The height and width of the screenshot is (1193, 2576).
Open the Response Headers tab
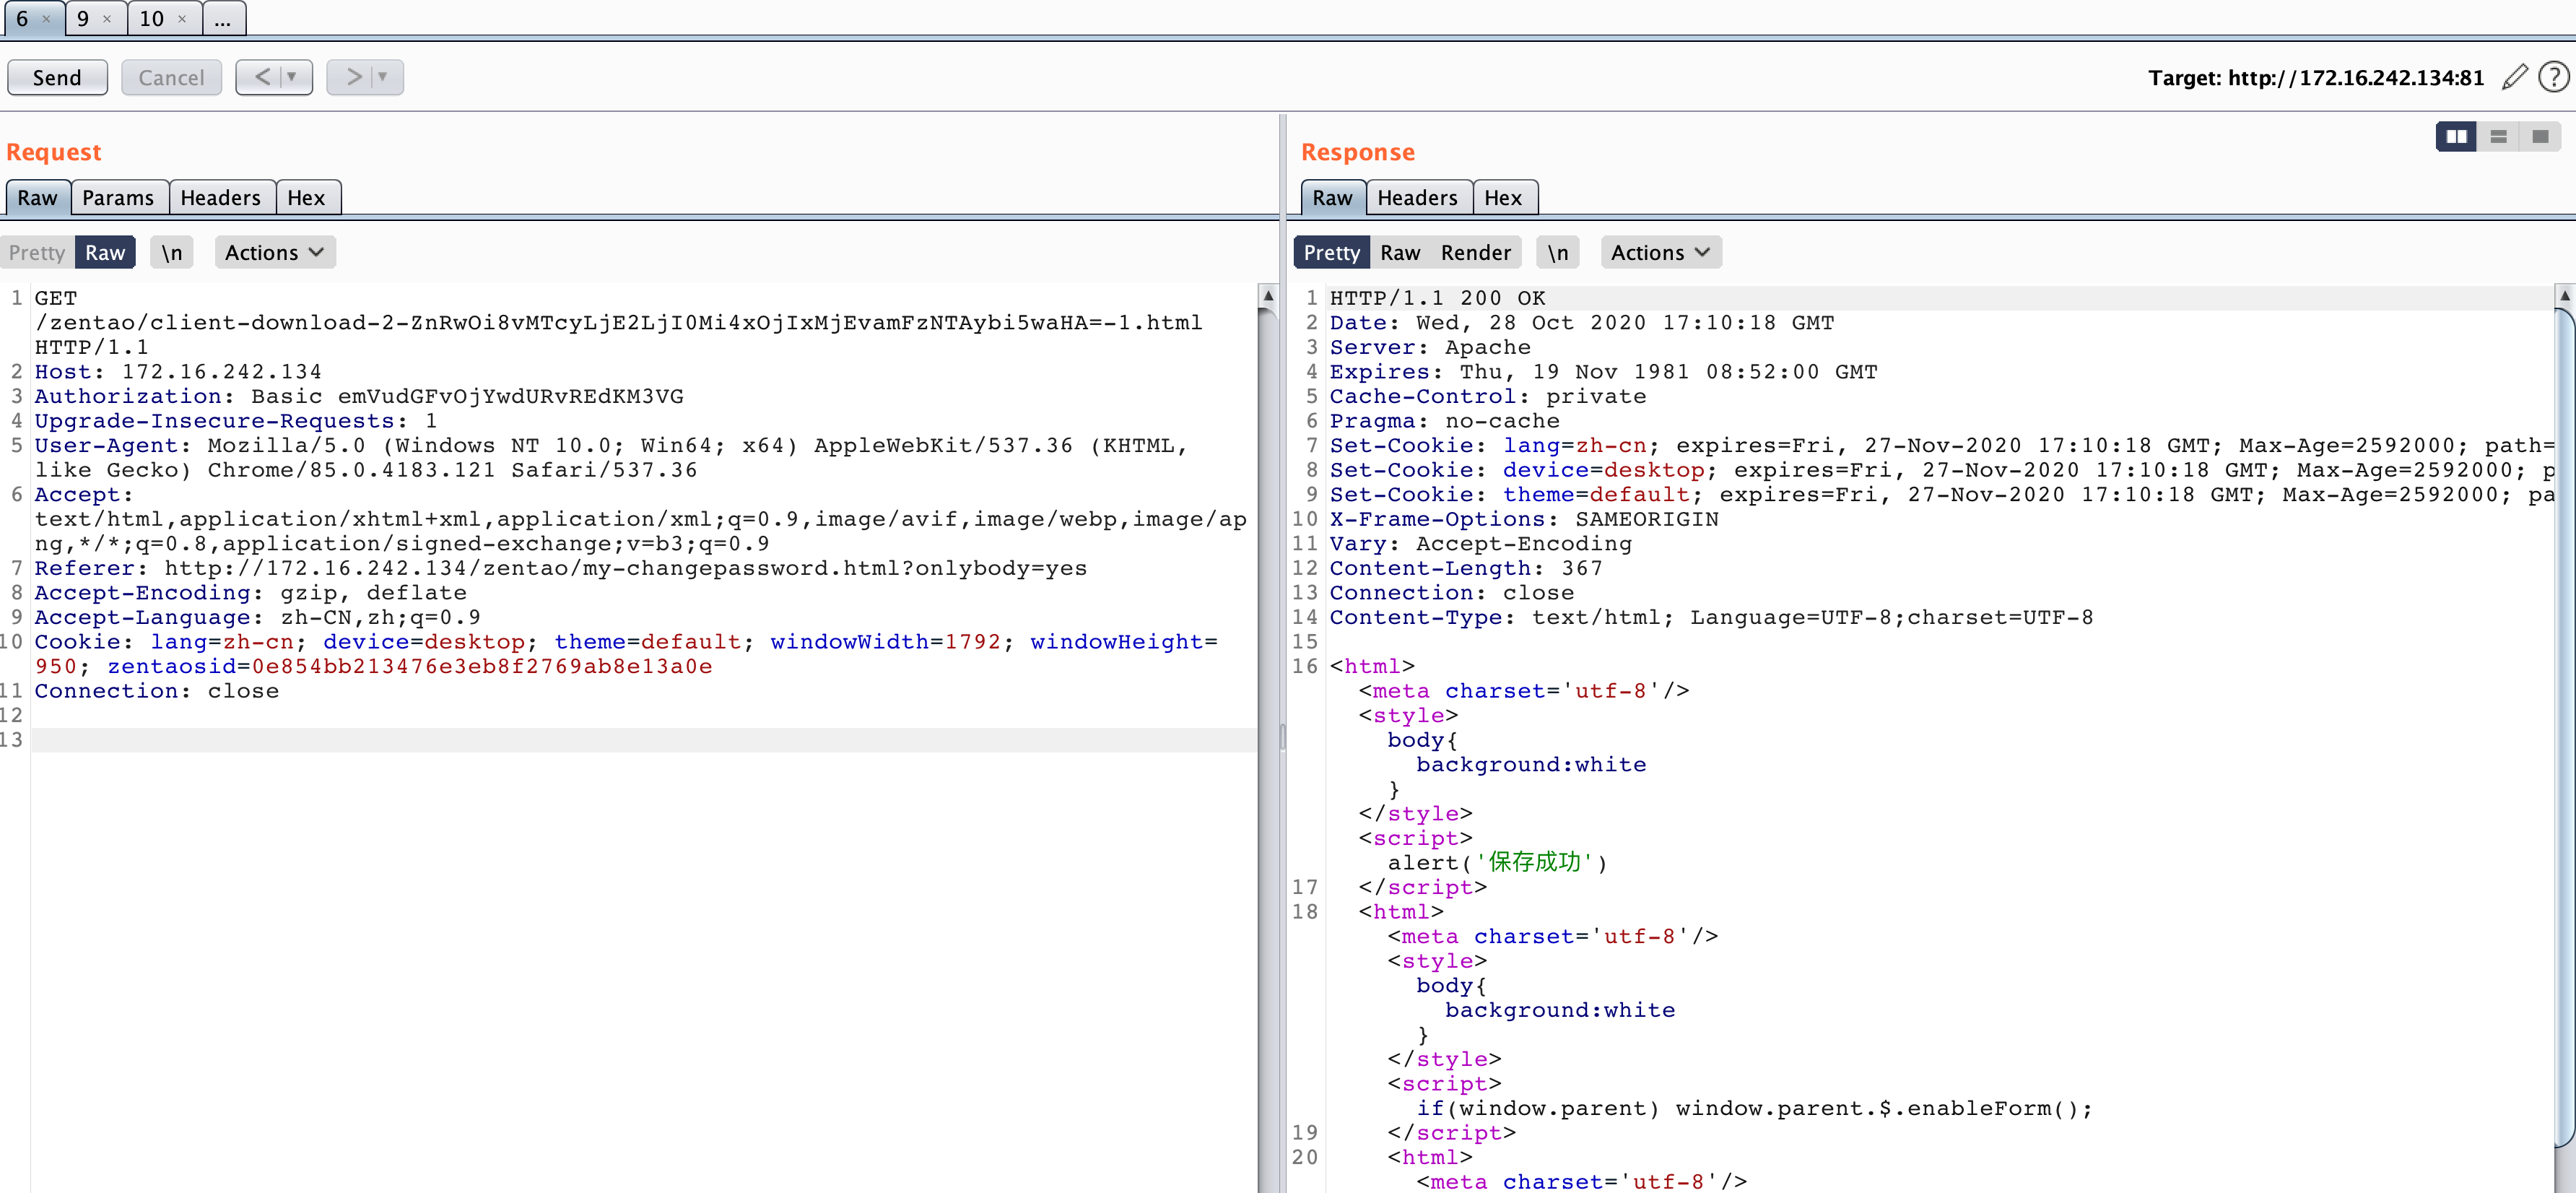pos(1417,198)
